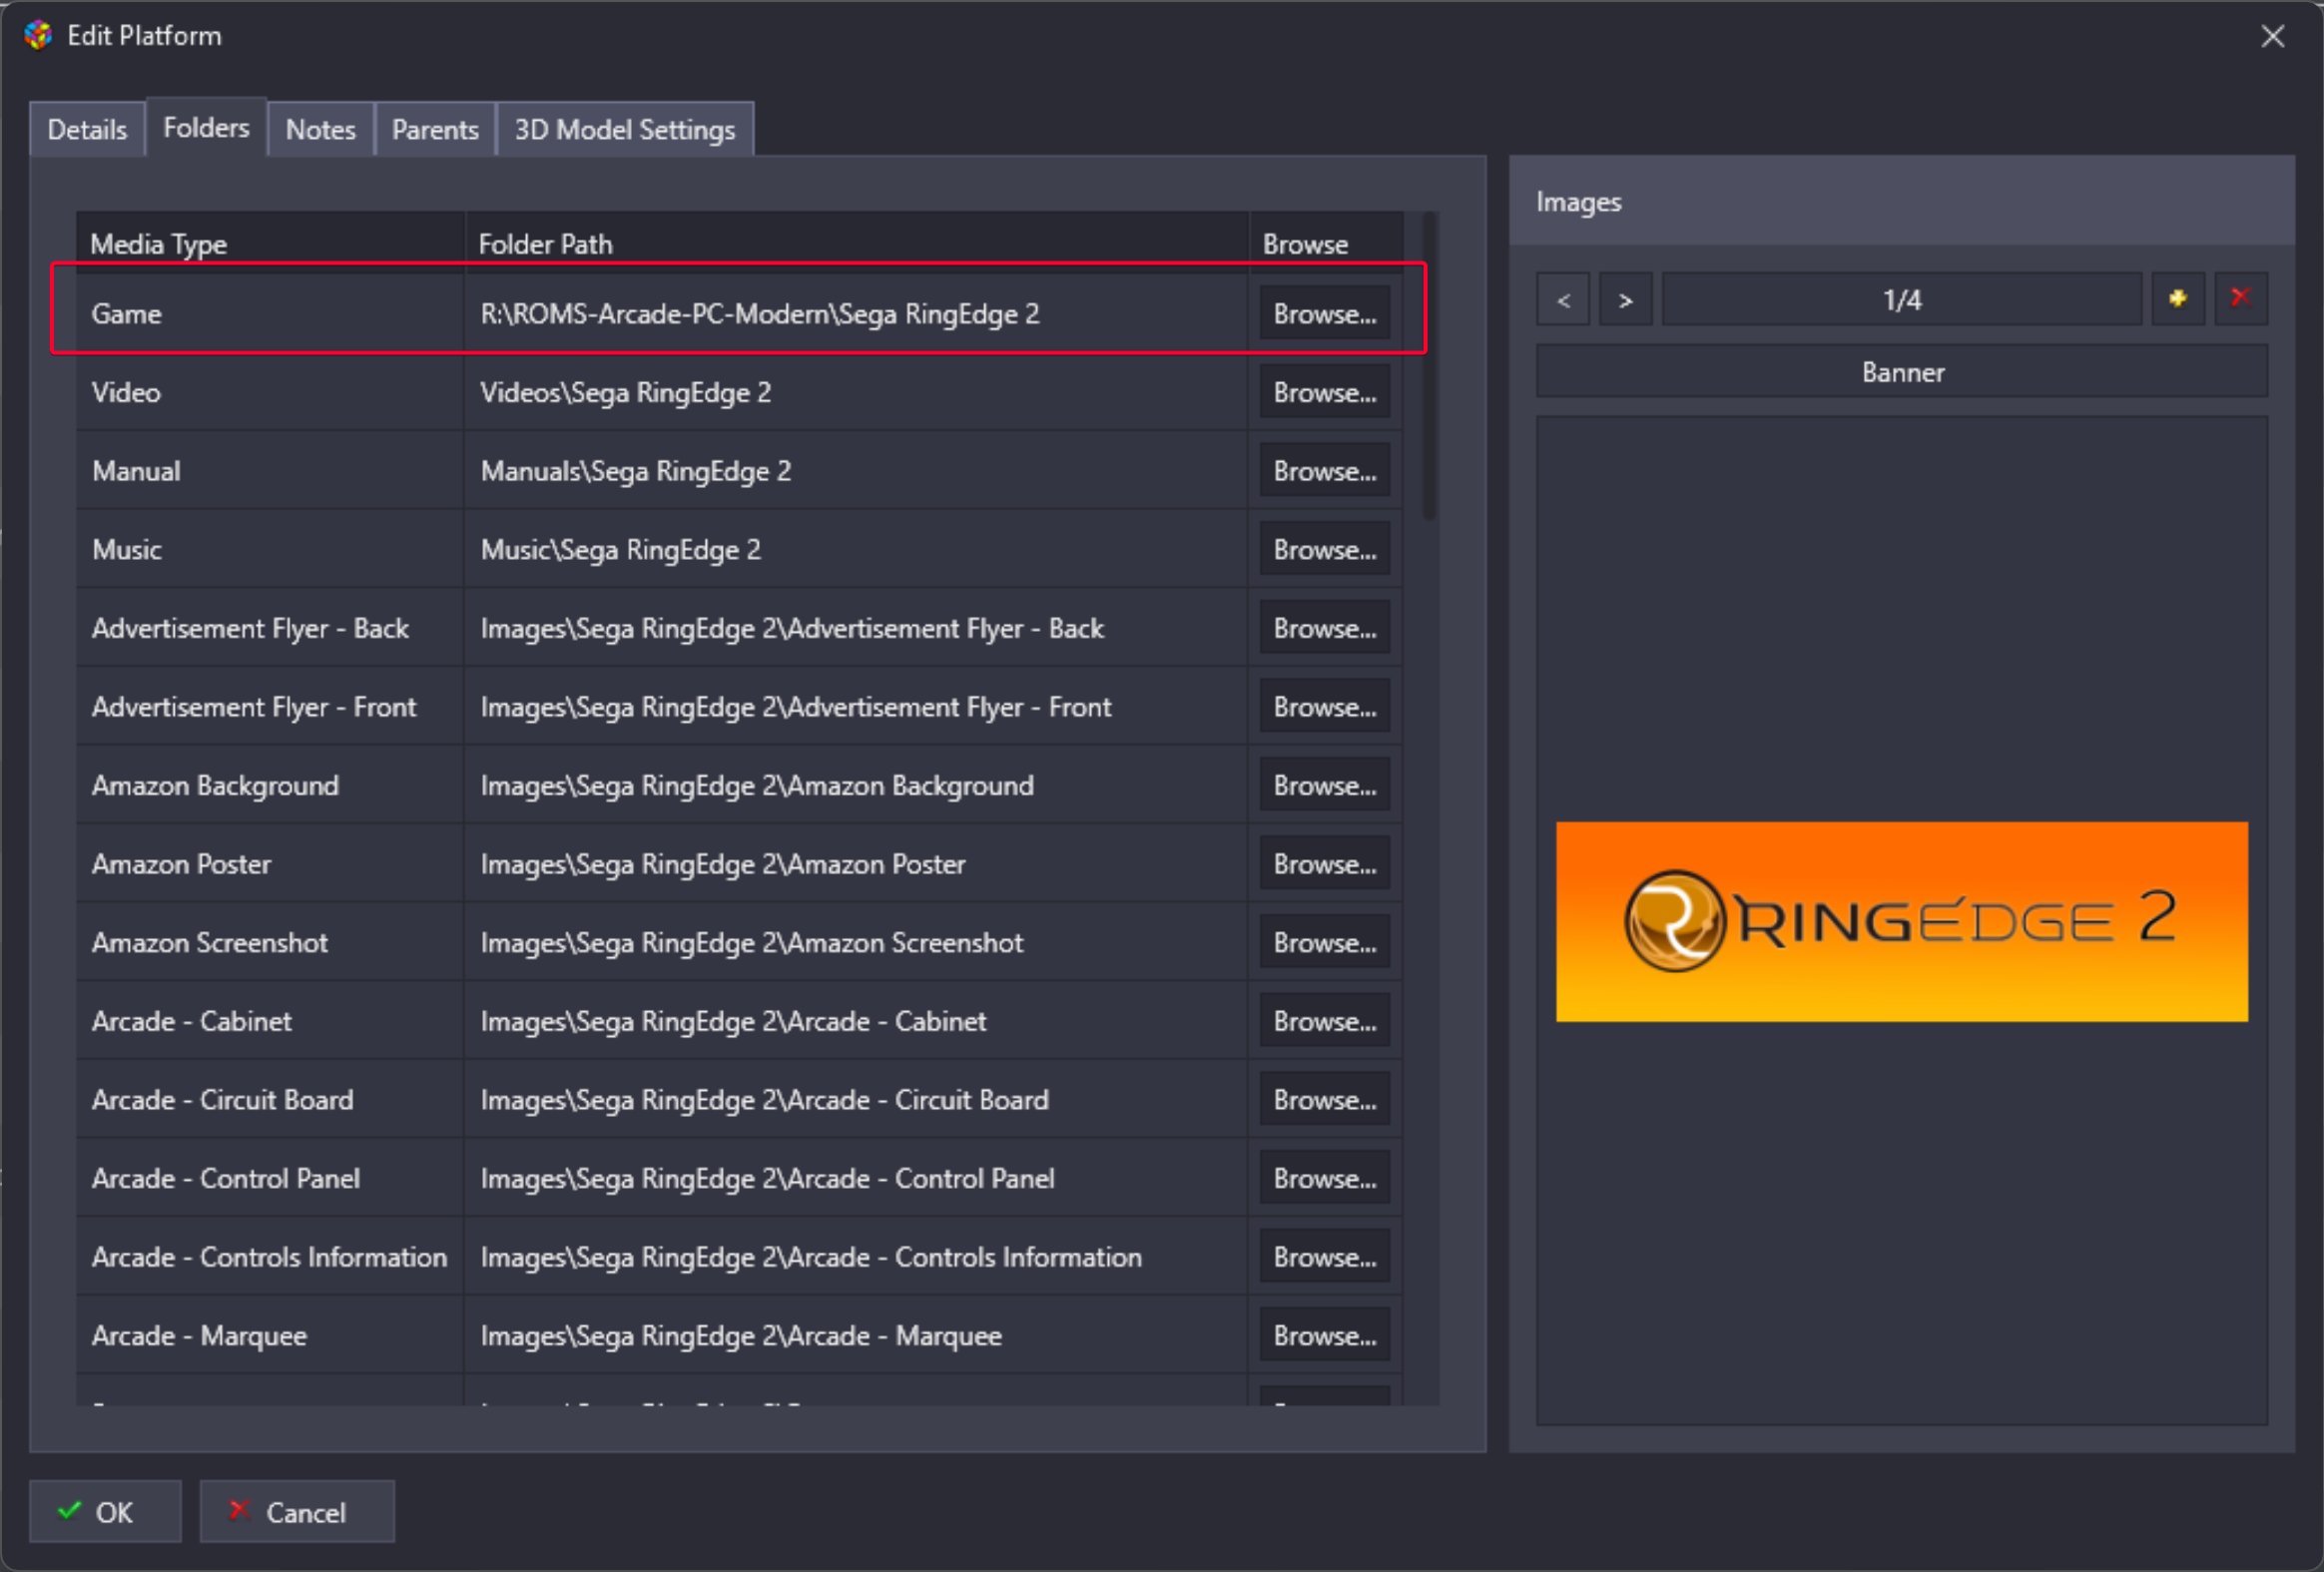This screenshot has height=1572, width=2324.
Task: Open the Notes tab
Action: click(320, 129)
